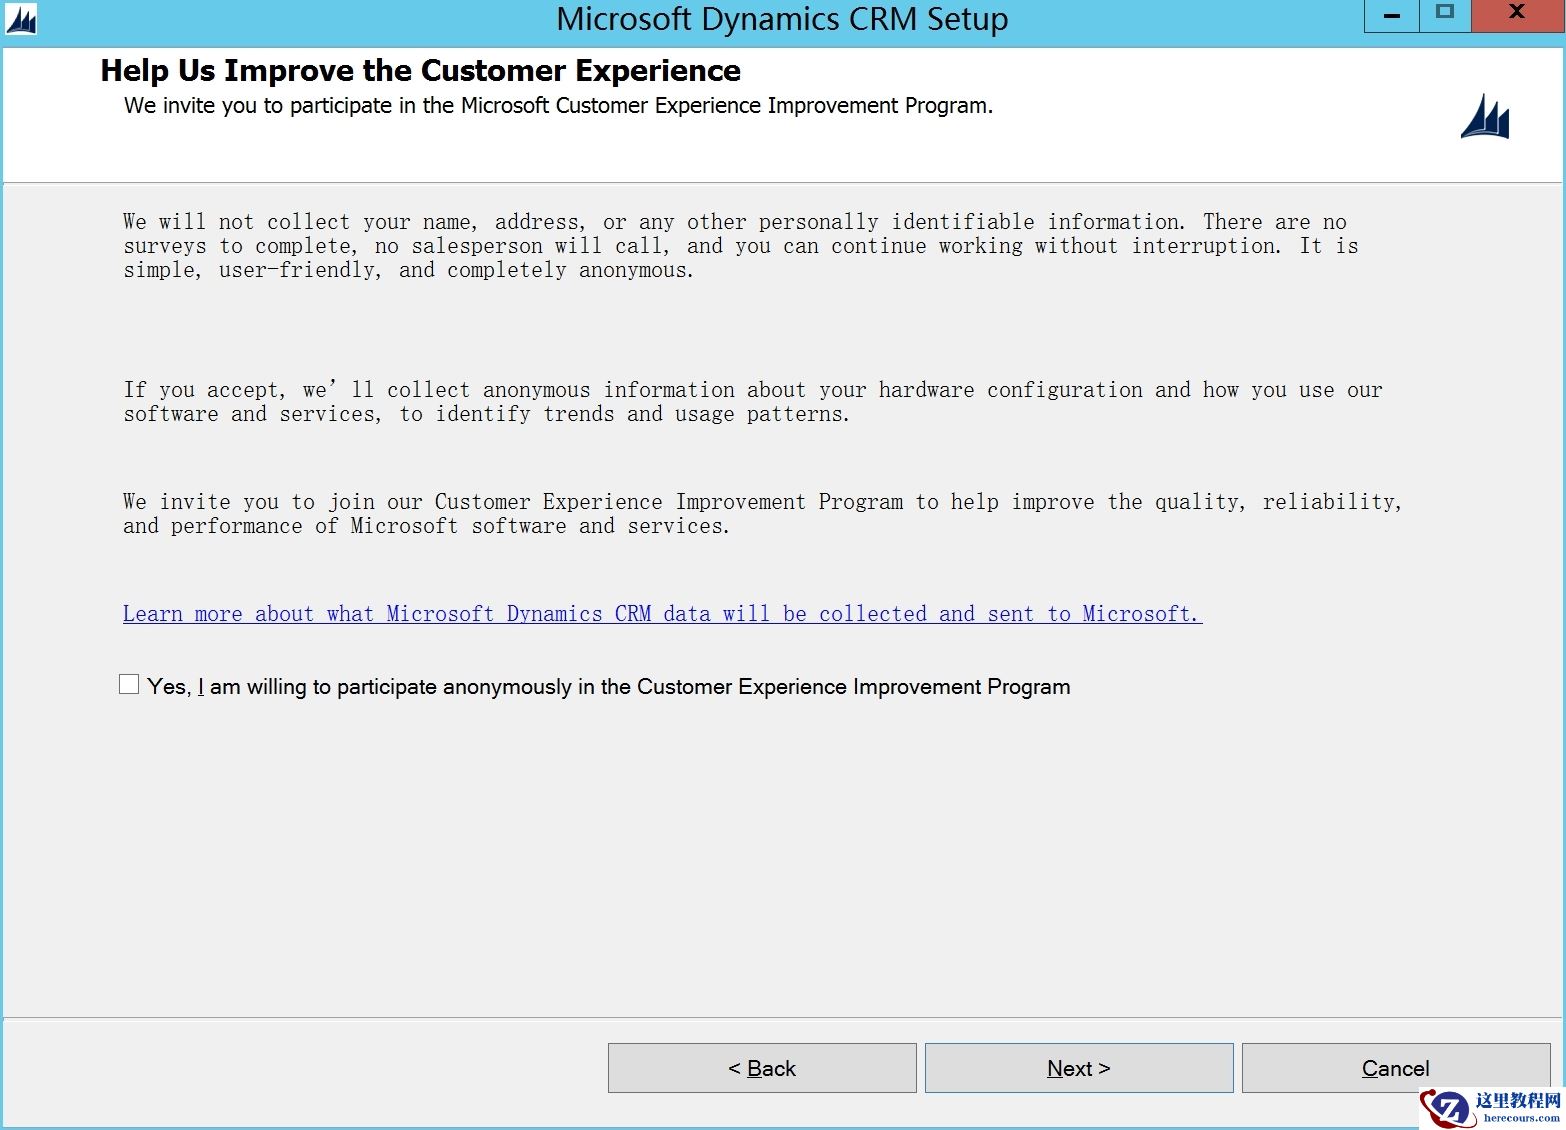Cancel the Microsoft Dynamics CRM Setup
The image size is (1566, 1130).
pyautogui.click(x=1395, y=1067)
